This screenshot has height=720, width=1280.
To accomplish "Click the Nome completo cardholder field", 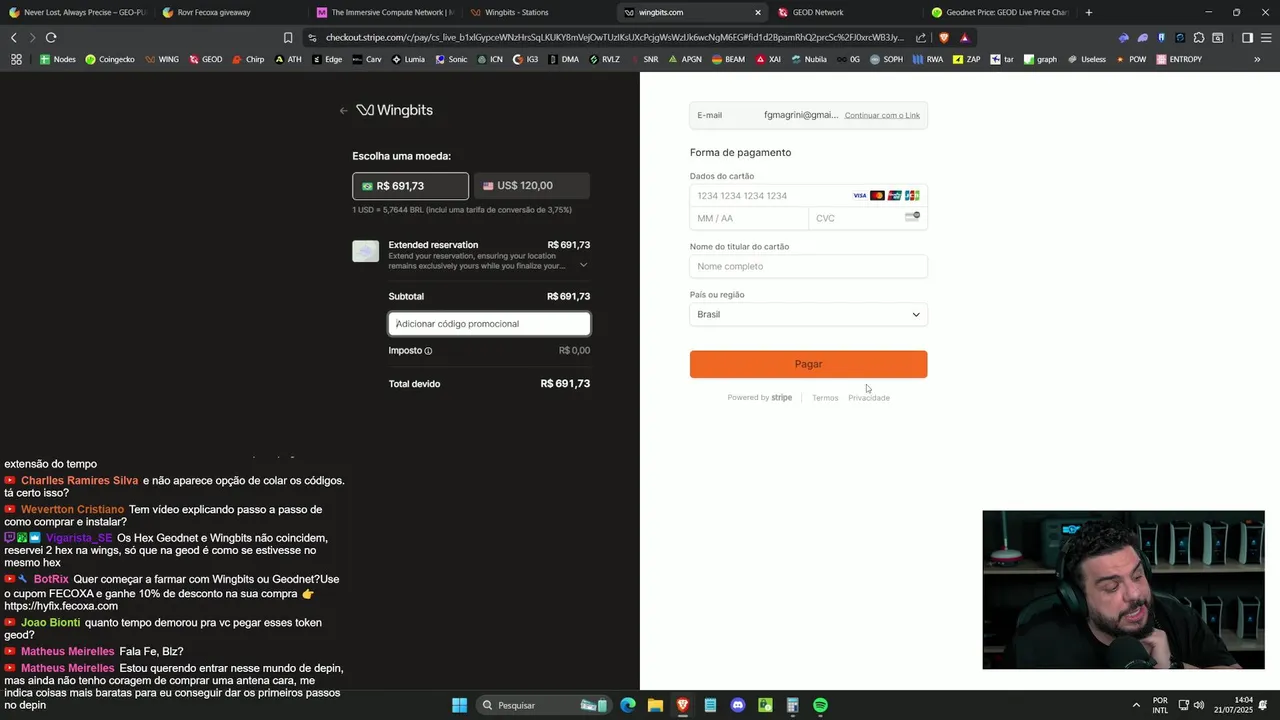I will [808, 267].
